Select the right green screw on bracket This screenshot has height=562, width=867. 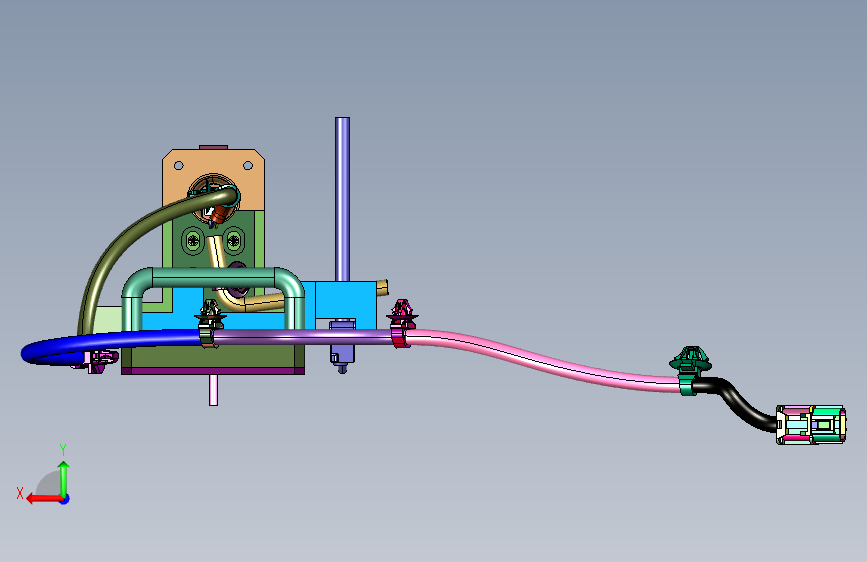pos(234,241)
